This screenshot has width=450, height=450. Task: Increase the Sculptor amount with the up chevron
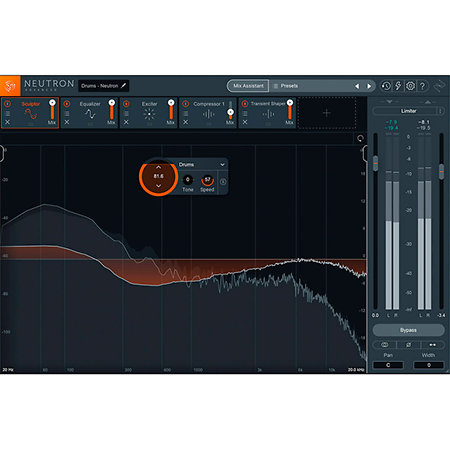(158, 167)
